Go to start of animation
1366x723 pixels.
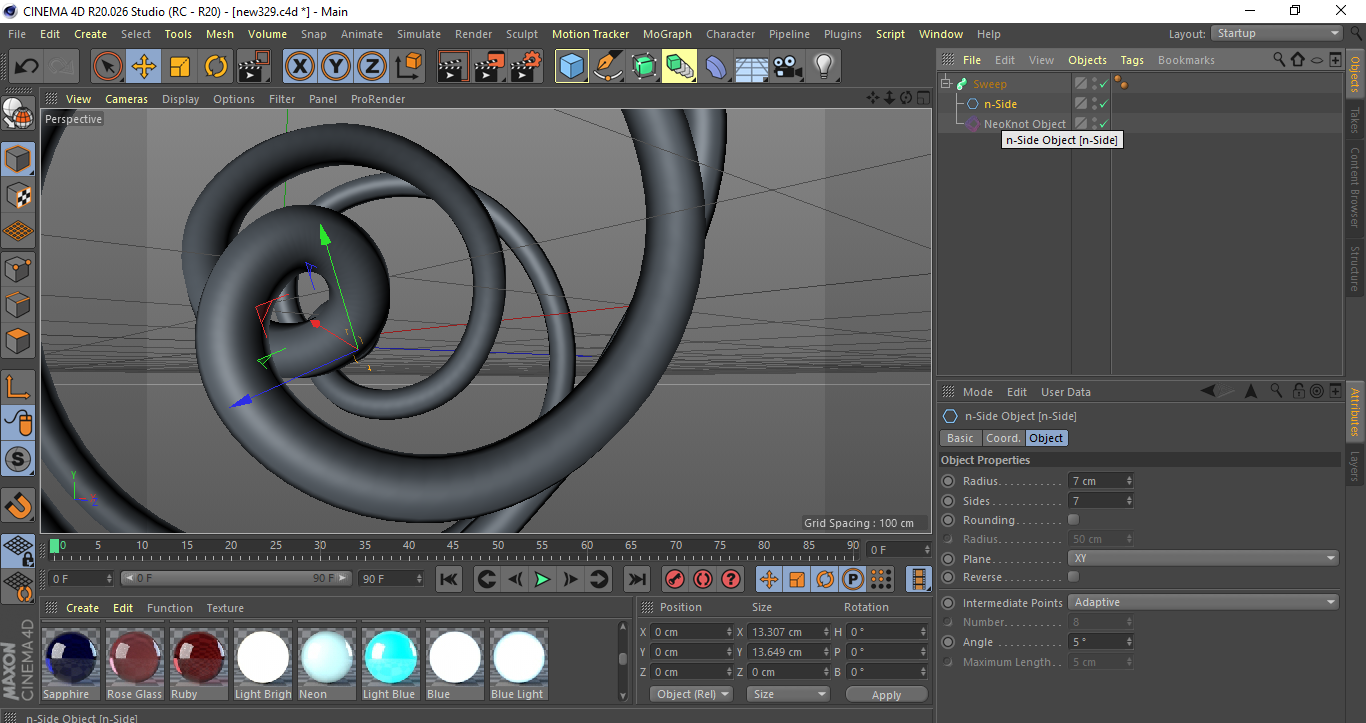coord(449,579)
